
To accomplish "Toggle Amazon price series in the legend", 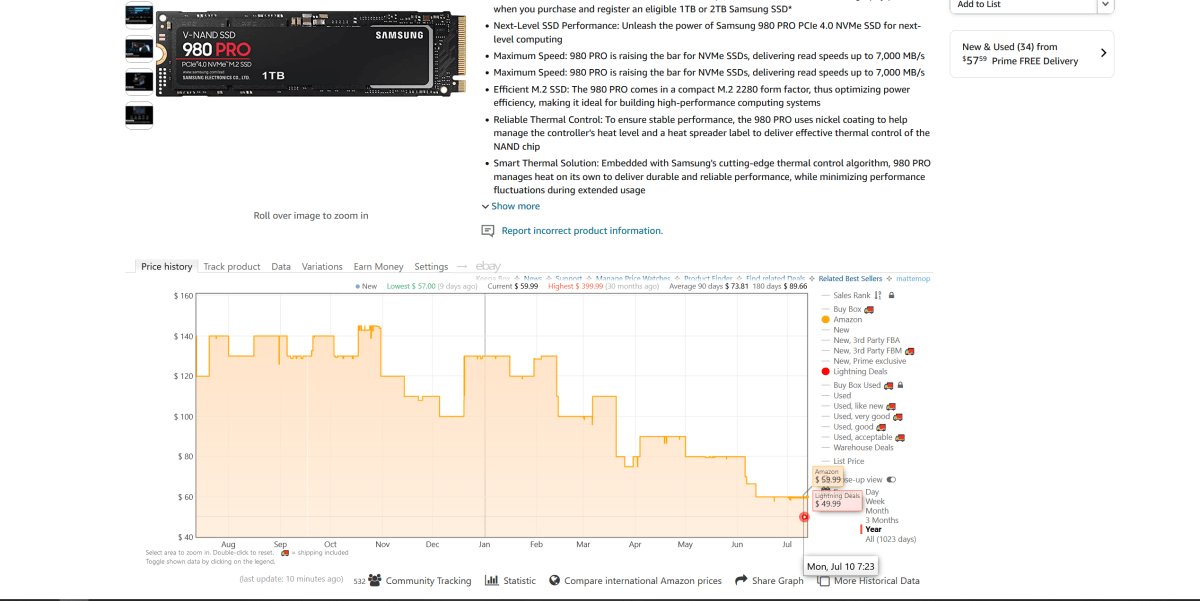I will coord(841,320).
